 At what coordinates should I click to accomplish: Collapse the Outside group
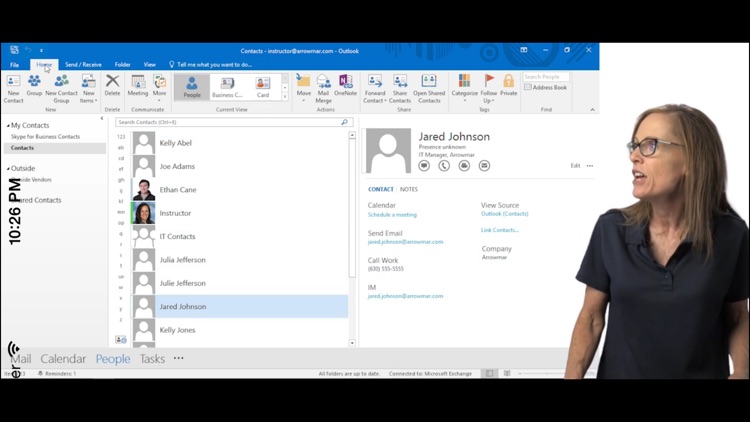pyautogui.click(x=8, y=168)
